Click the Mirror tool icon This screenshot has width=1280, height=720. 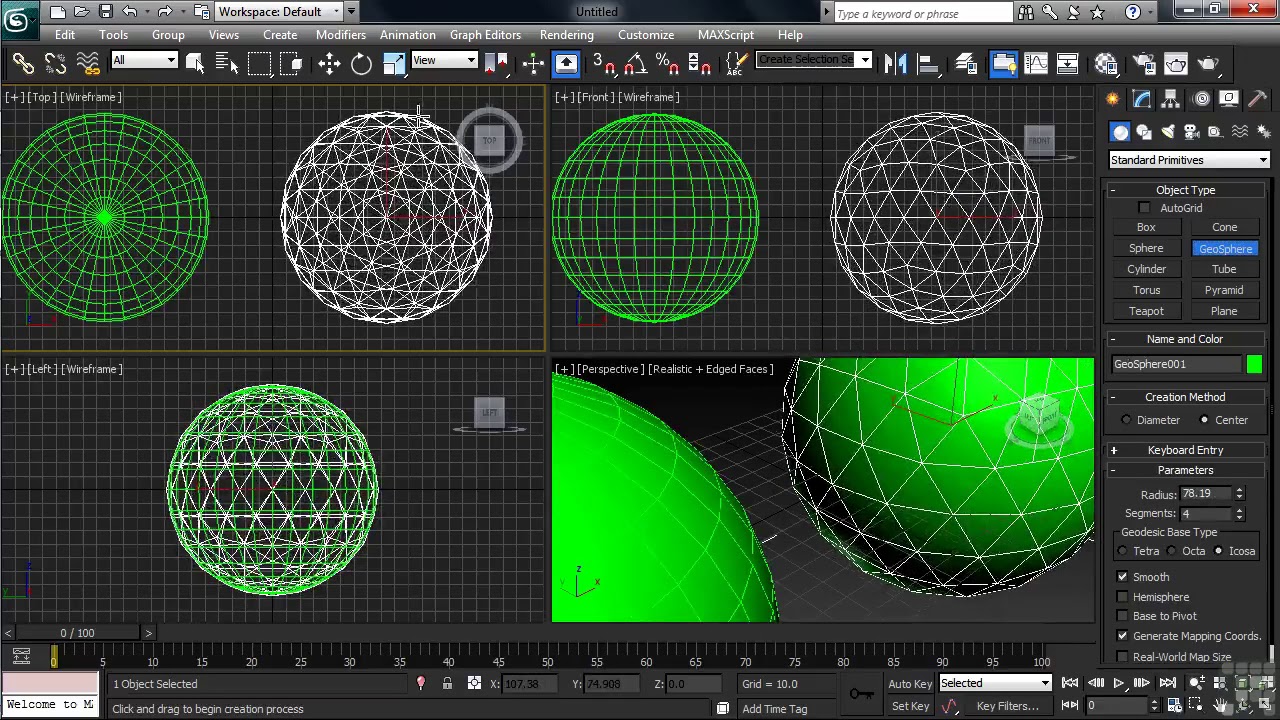click(894, 64)
